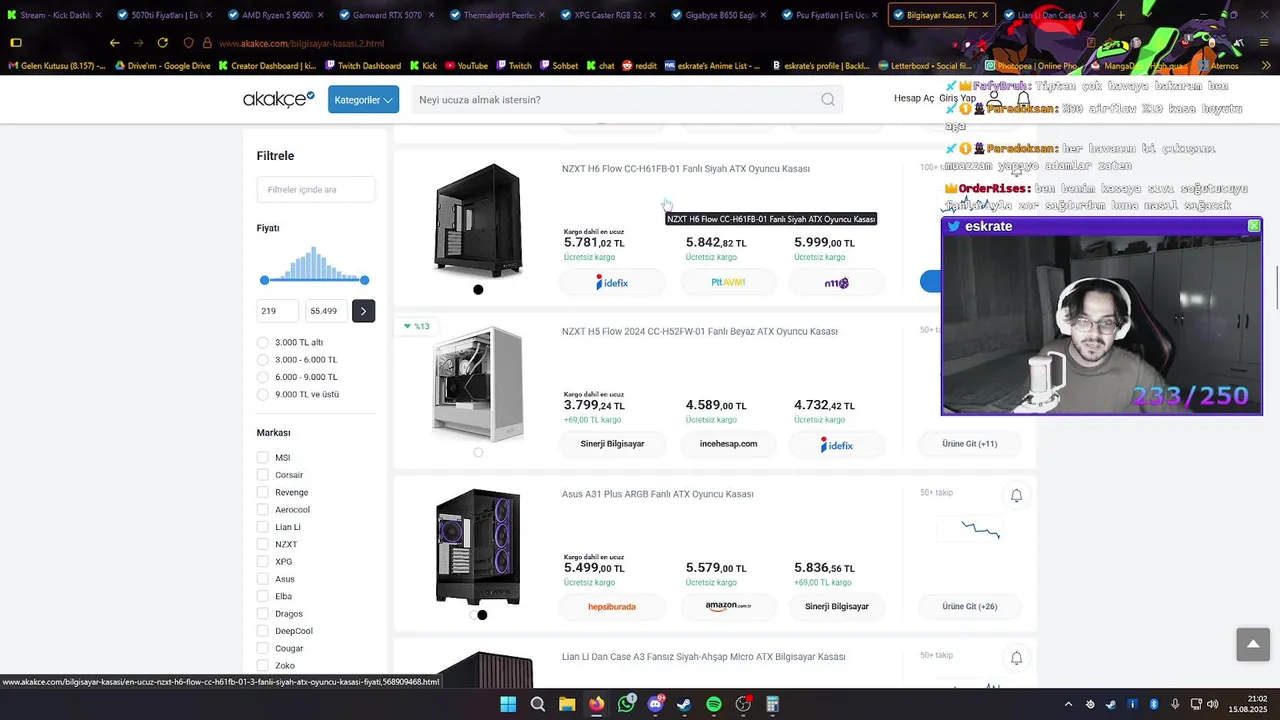Open Calculator from the taskbar
This screenshot has height=720, width=1280.
(772, 704)
